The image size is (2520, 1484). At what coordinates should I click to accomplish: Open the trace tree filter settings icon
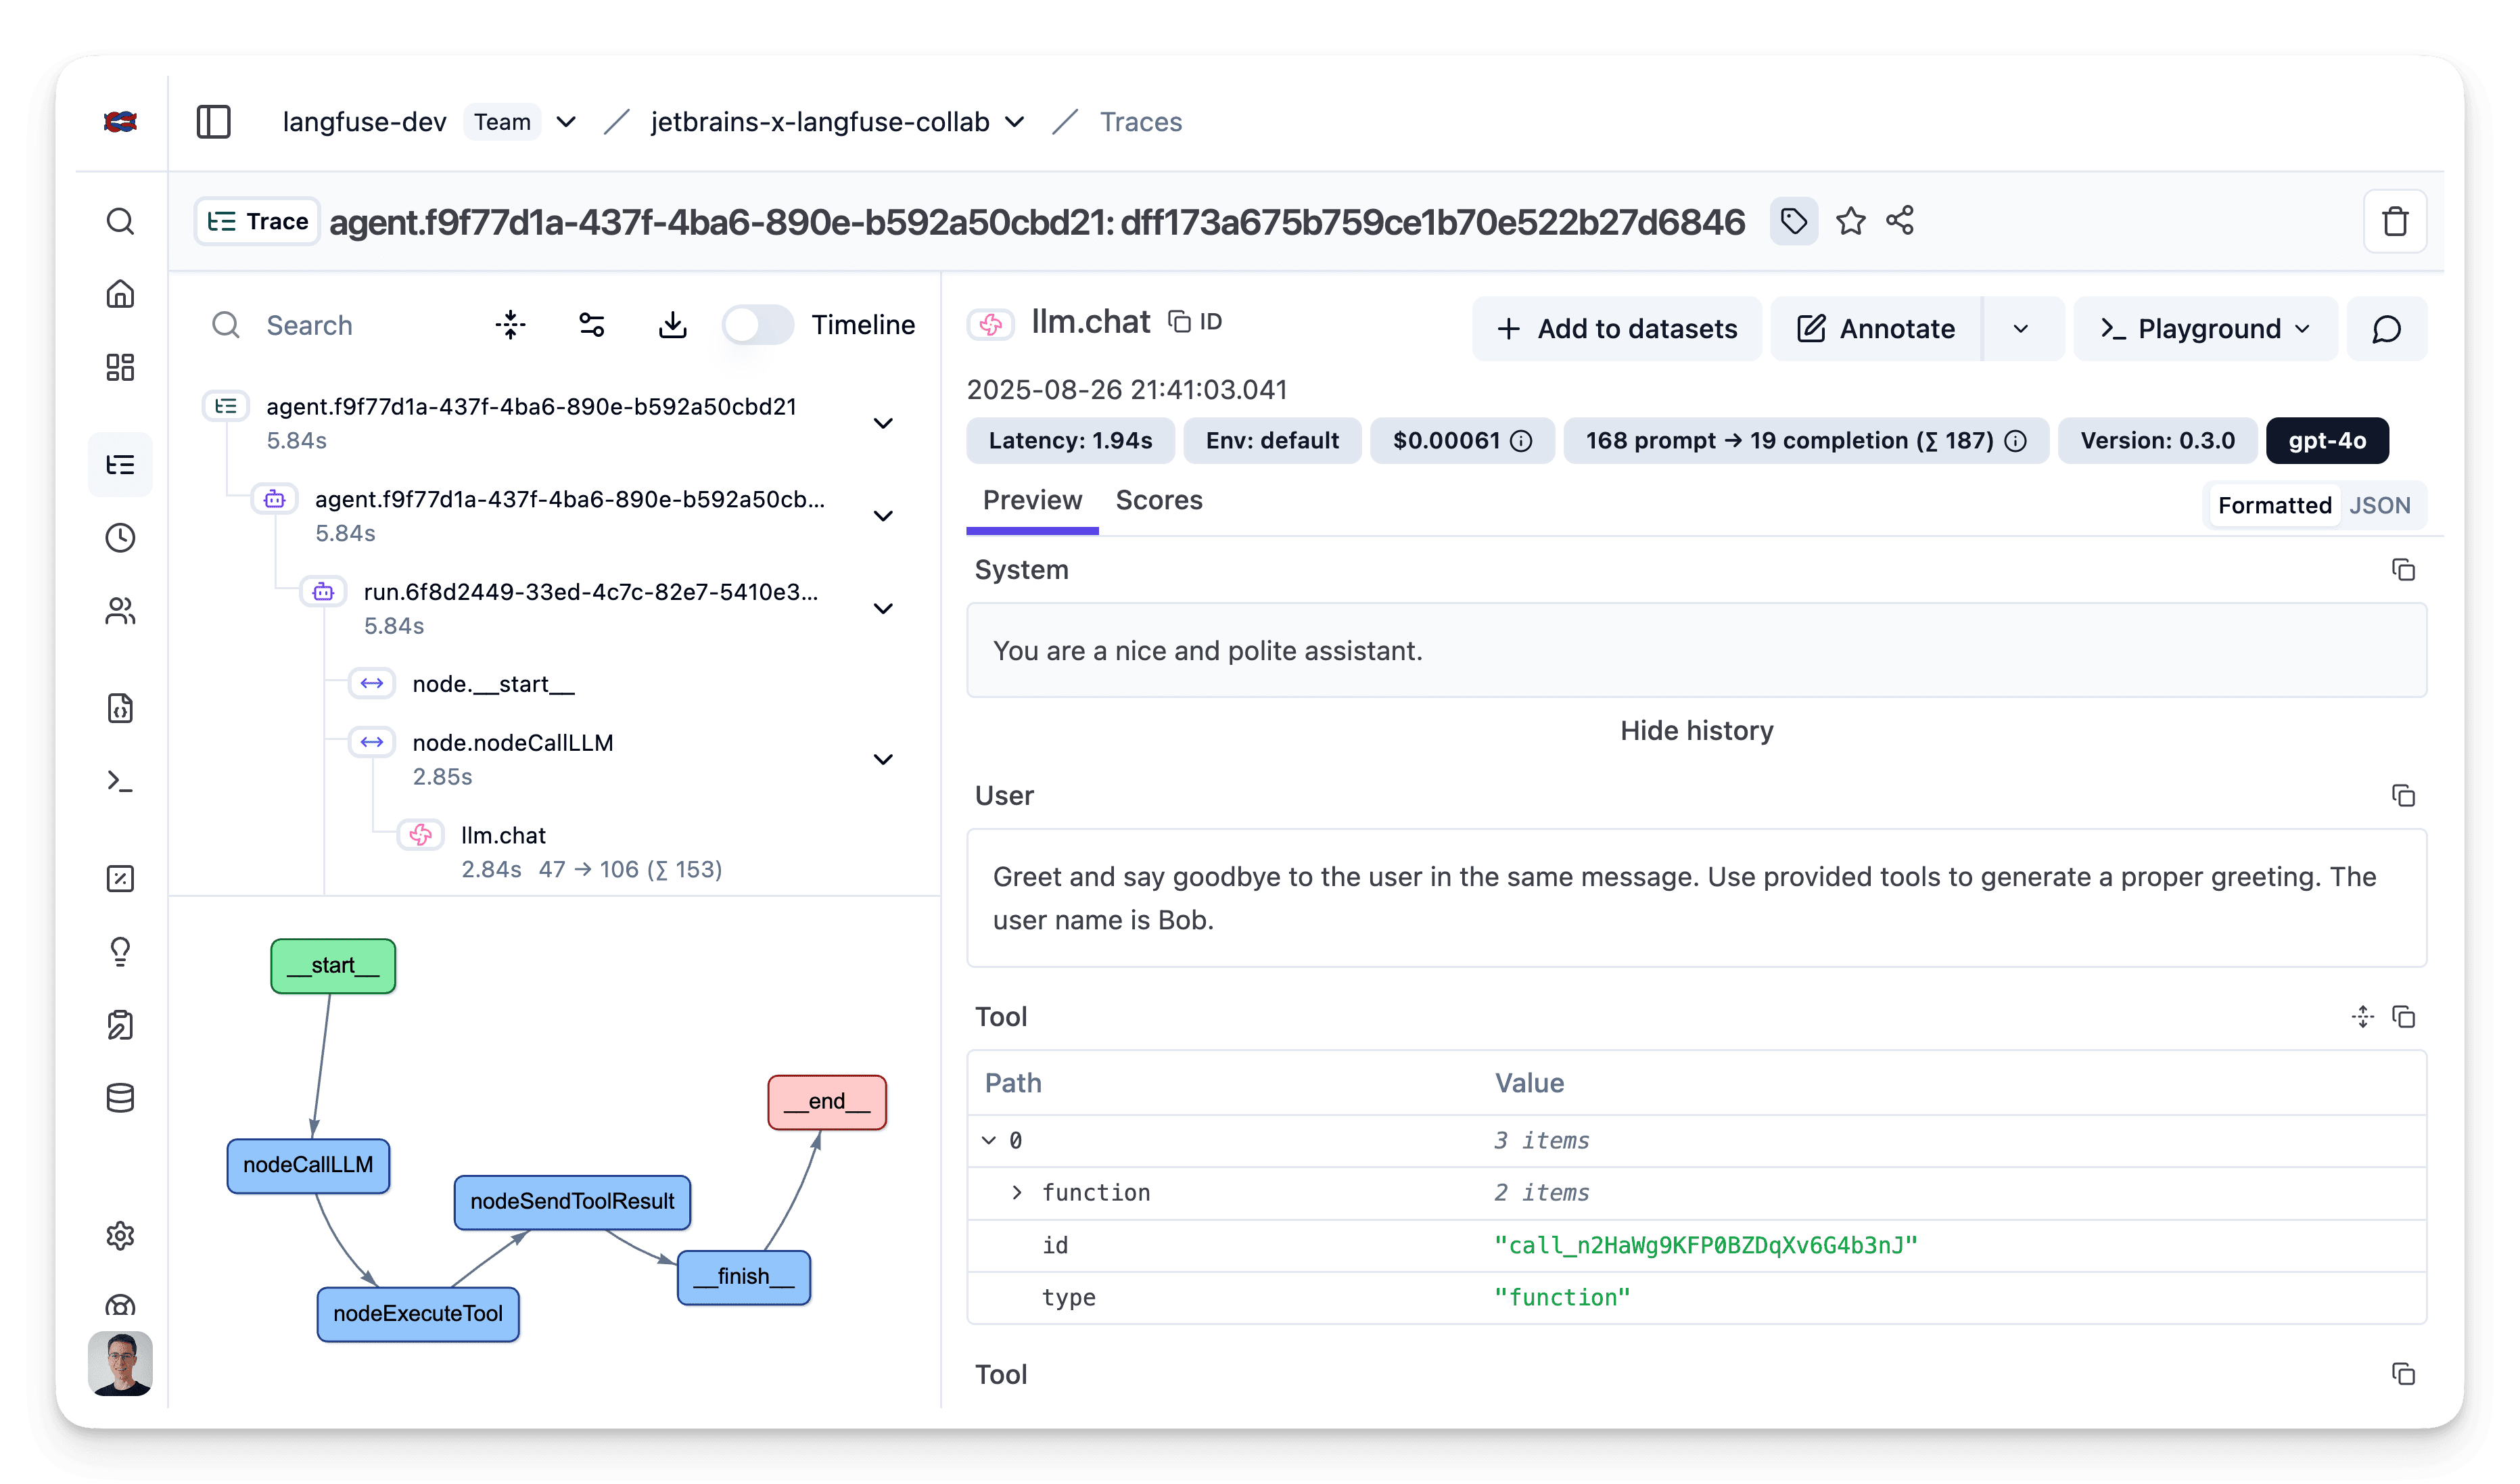(591, 325)
